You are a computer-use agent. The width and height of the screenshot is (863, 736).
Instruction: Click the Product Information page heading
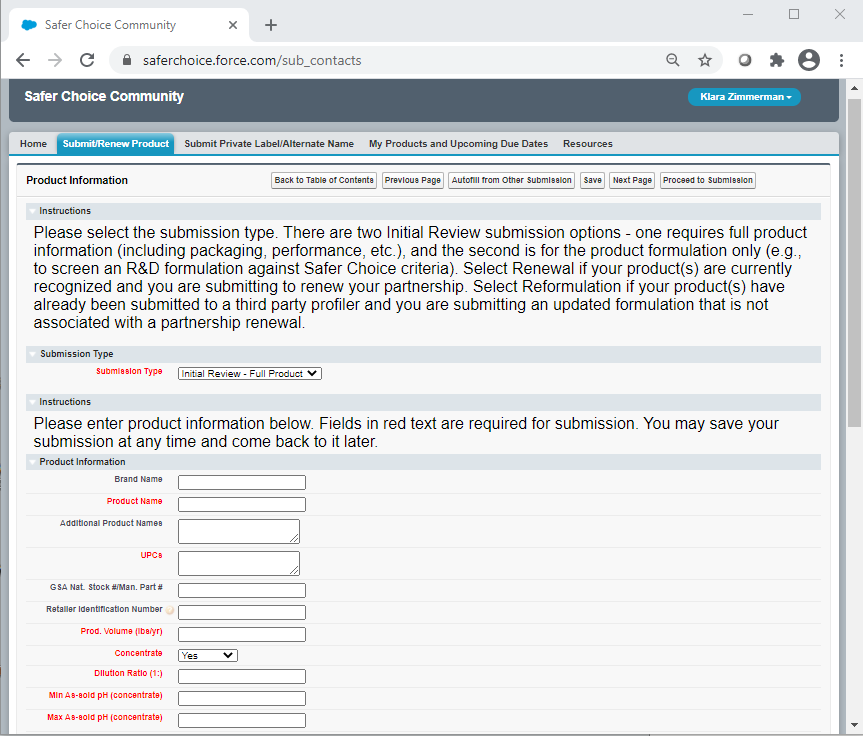[77, 181]
